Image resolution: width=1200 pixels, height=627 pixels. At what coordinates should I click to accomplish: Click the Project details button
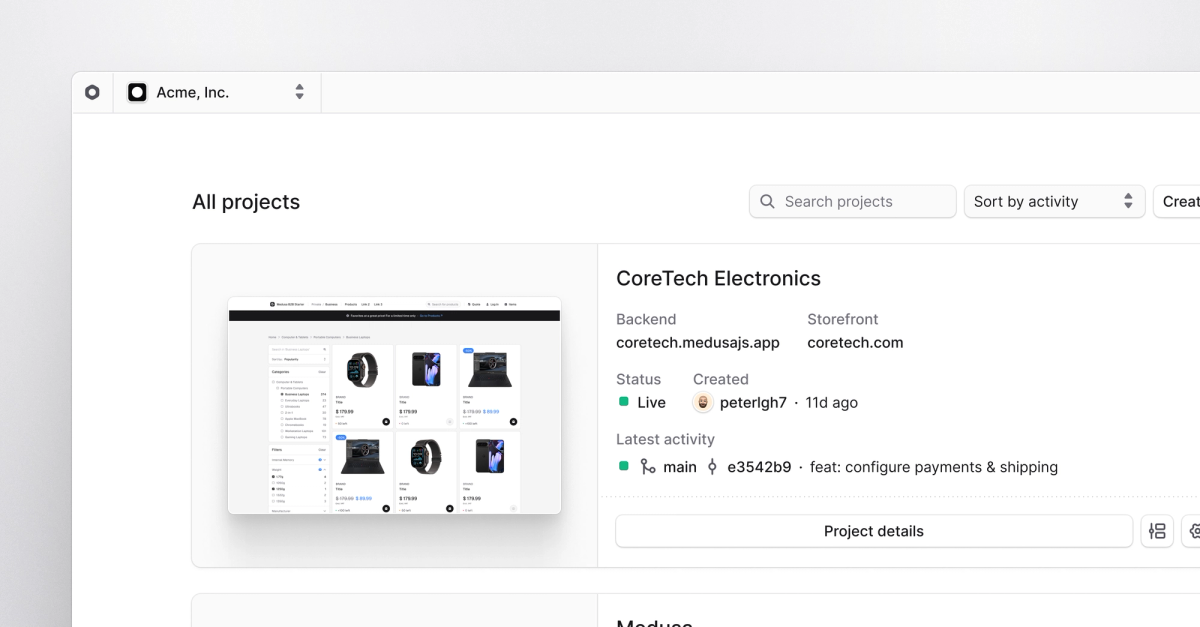[873, 531]
